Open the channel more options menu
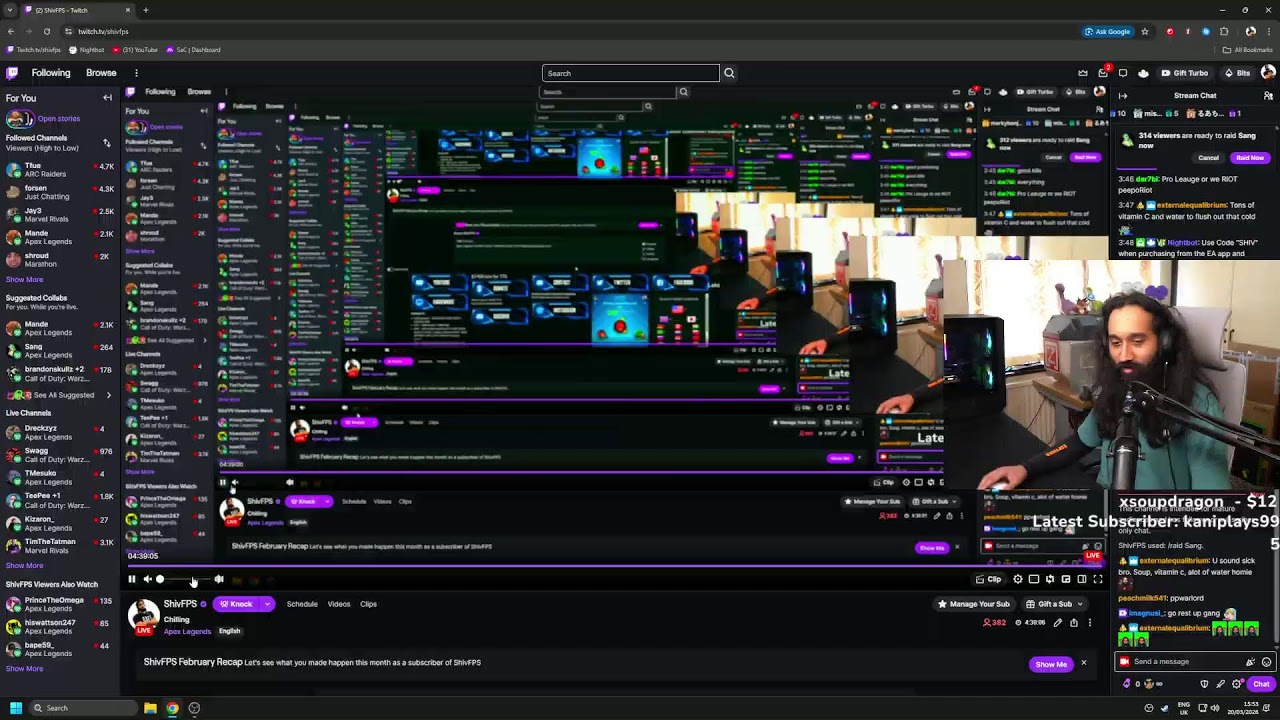 tap(1090, 623)
